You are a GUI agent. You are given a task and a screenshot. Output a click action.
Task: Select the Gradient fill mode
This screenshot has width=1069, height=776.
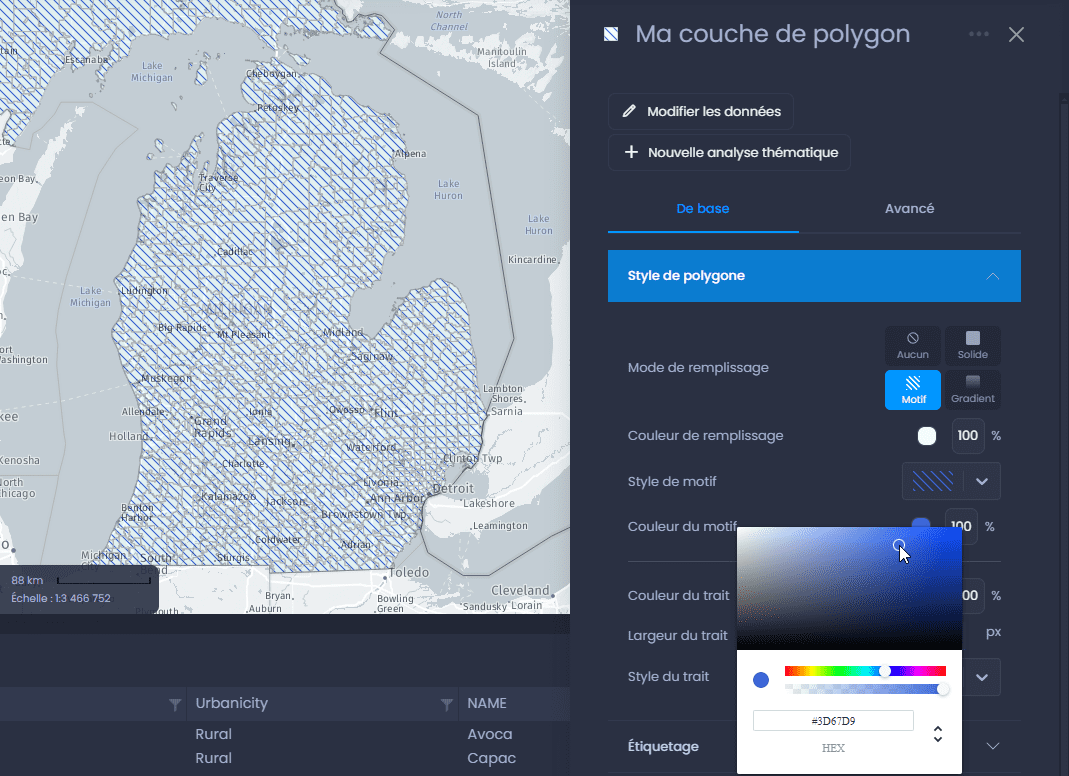[972, 390]
